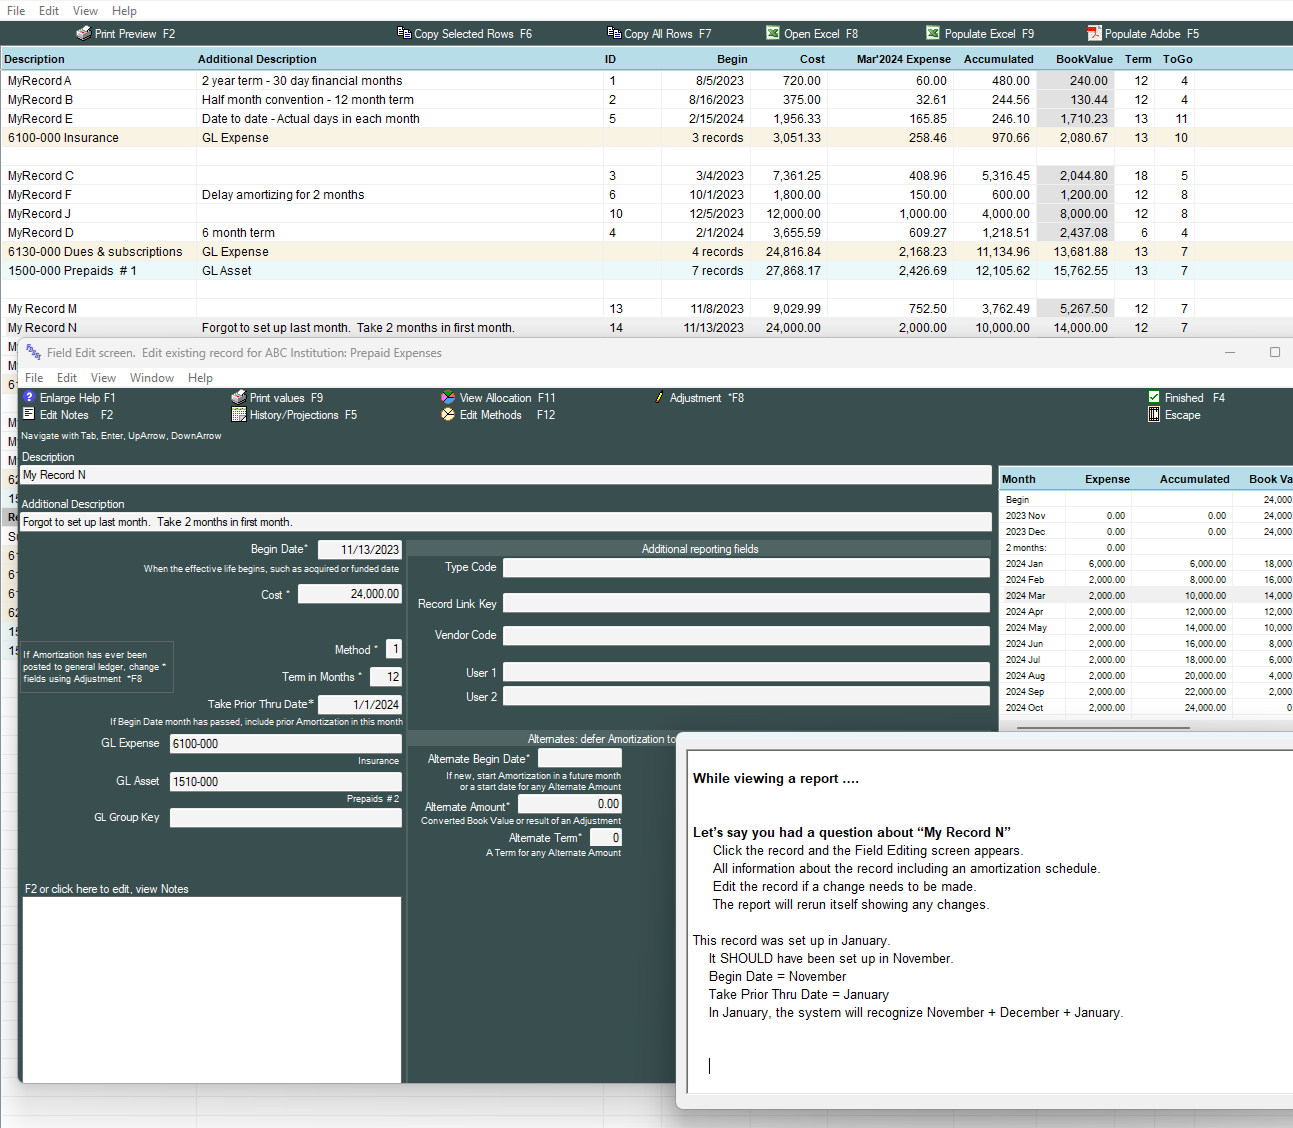Click the User 2 field
The image size is (1293, 1128).
(x=746, y=696)
